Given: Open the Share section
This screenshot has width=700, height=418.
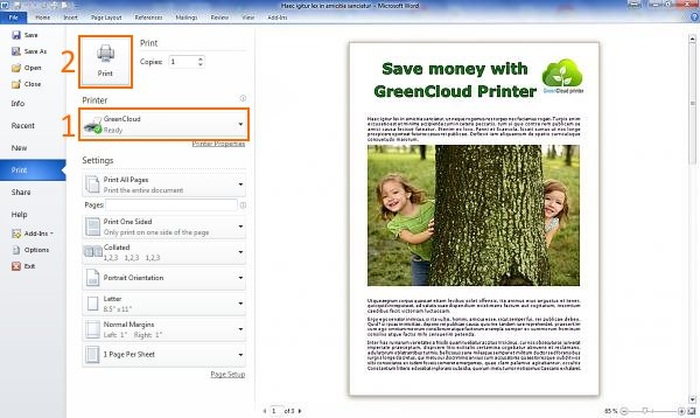Looking at the screenshot, I should tap(21, 192).
